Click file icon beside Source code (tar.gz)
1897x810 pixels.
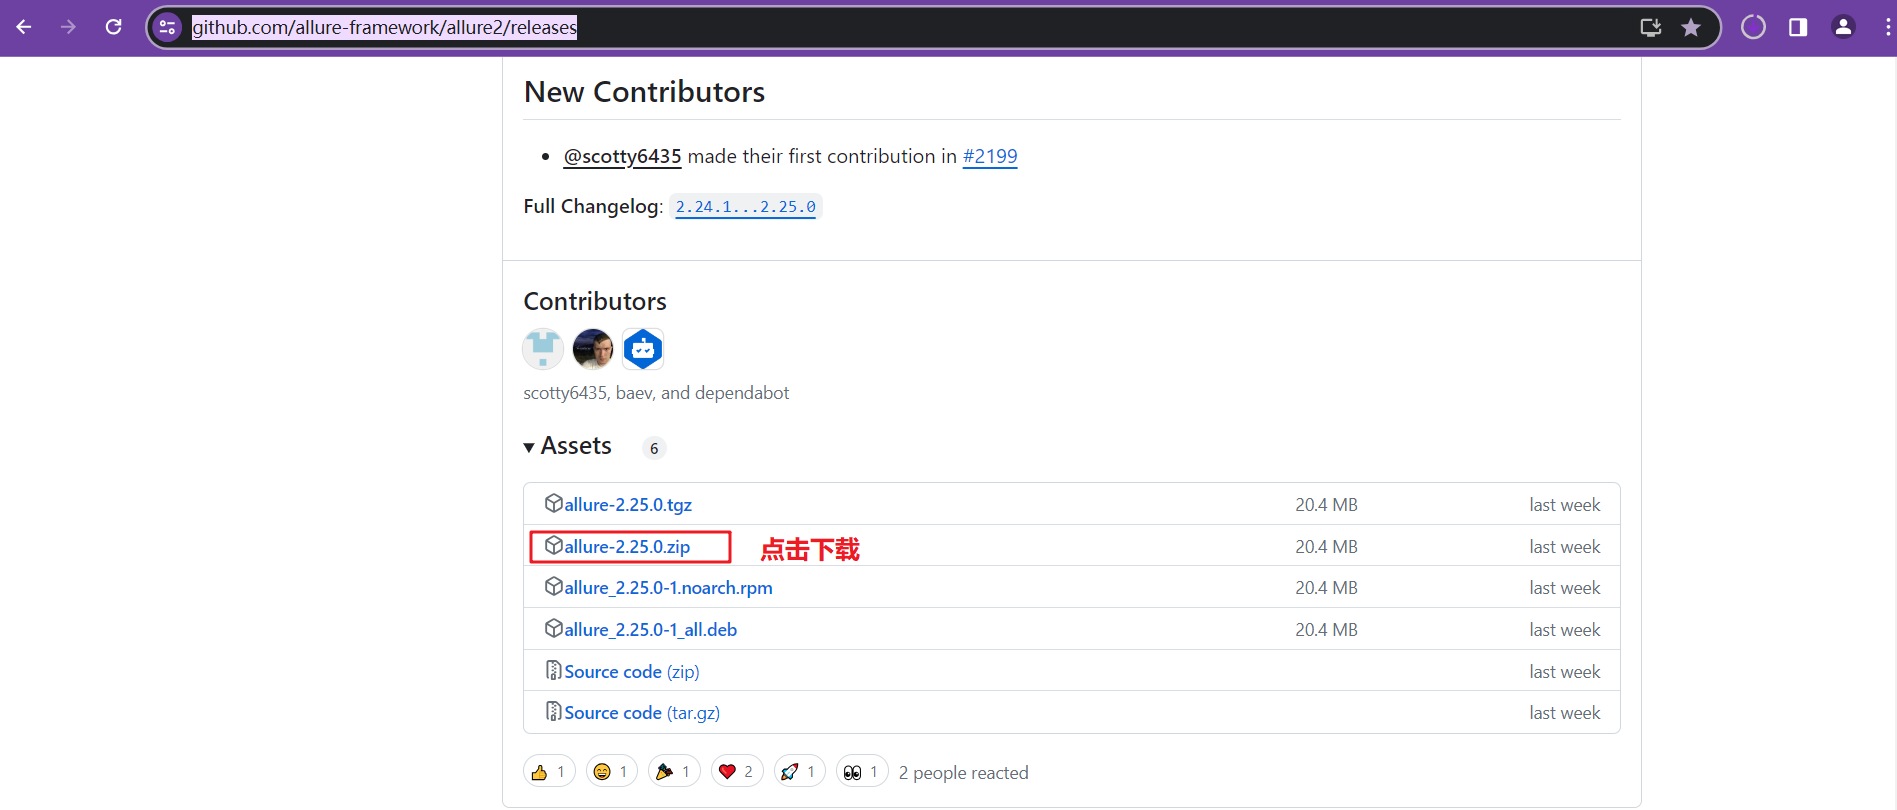point(553,711)
